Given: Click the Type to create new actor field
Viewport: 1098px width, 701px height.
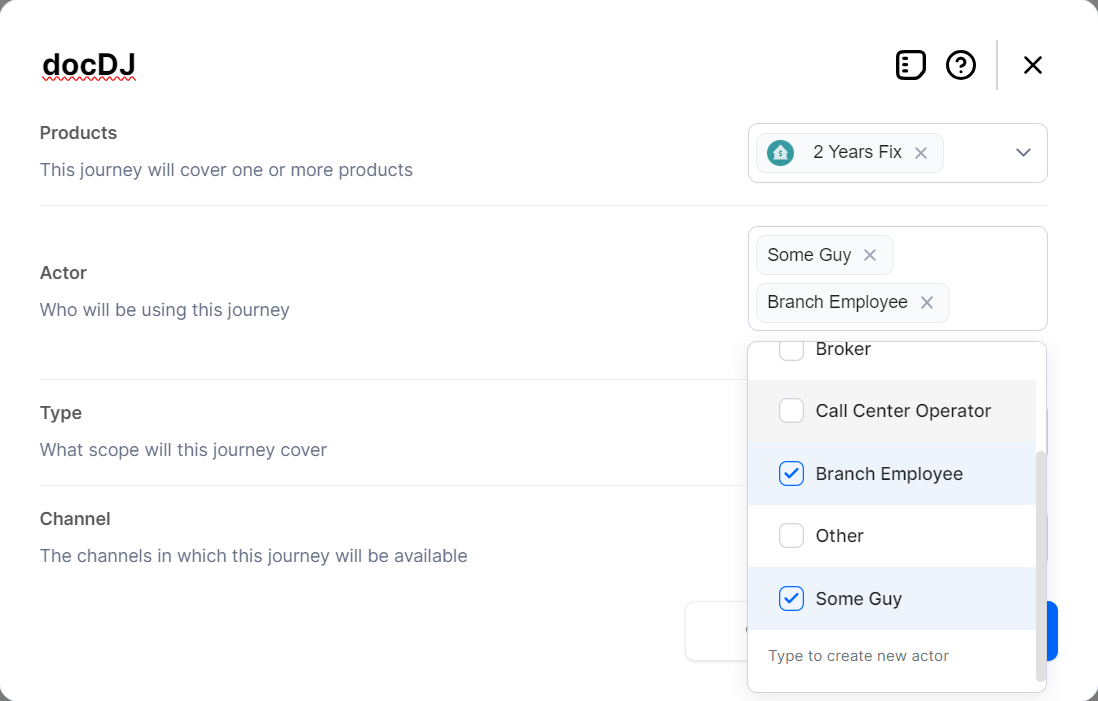Looking at the screenshot, I should pyautogui.click(x=858, y=656).
